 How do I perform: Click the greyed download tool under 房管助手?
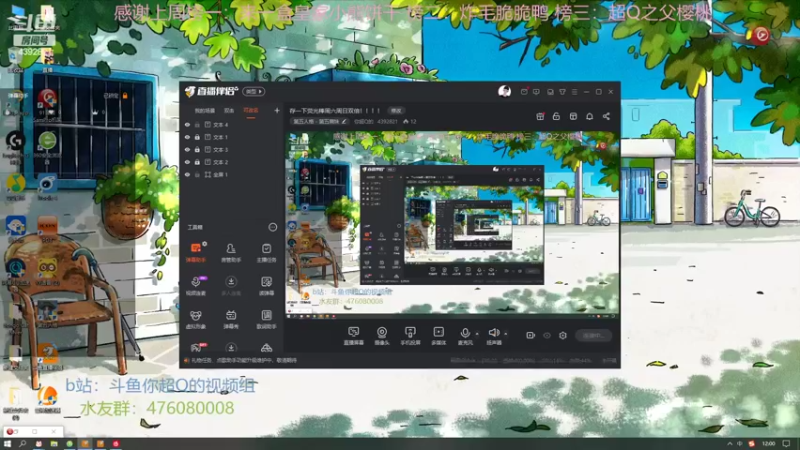click(231, 286)
